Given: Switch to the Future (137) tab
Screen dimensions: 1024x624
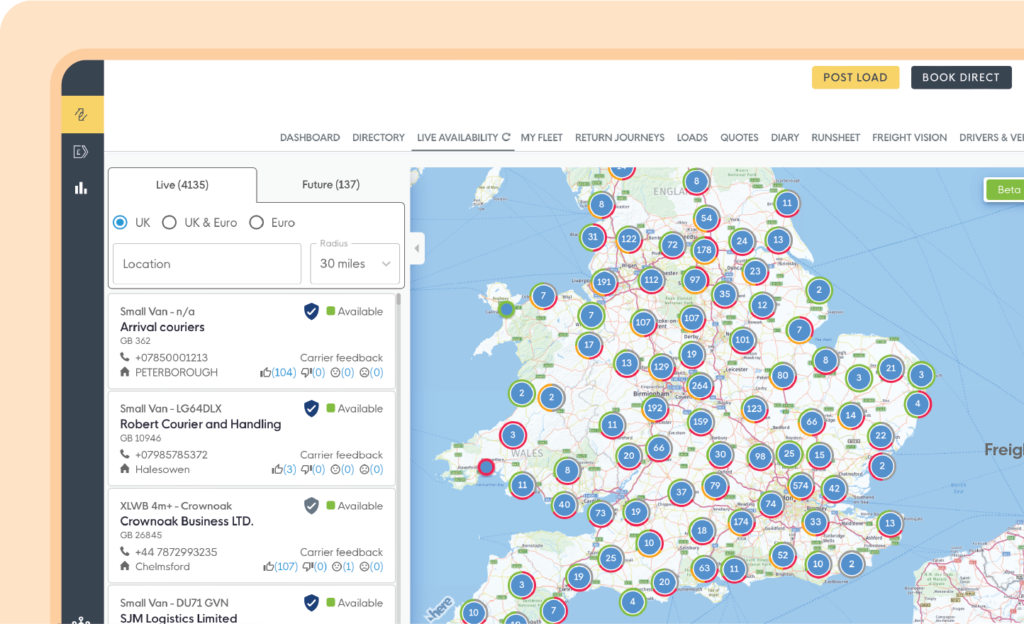Looking at the screenshot, I should (331, 185).
